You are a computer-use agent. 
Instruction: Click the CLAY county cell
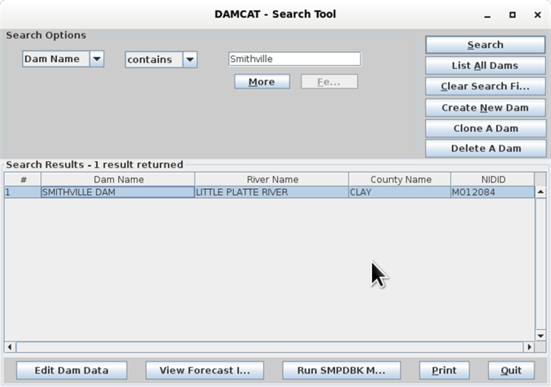pos(400,192)
